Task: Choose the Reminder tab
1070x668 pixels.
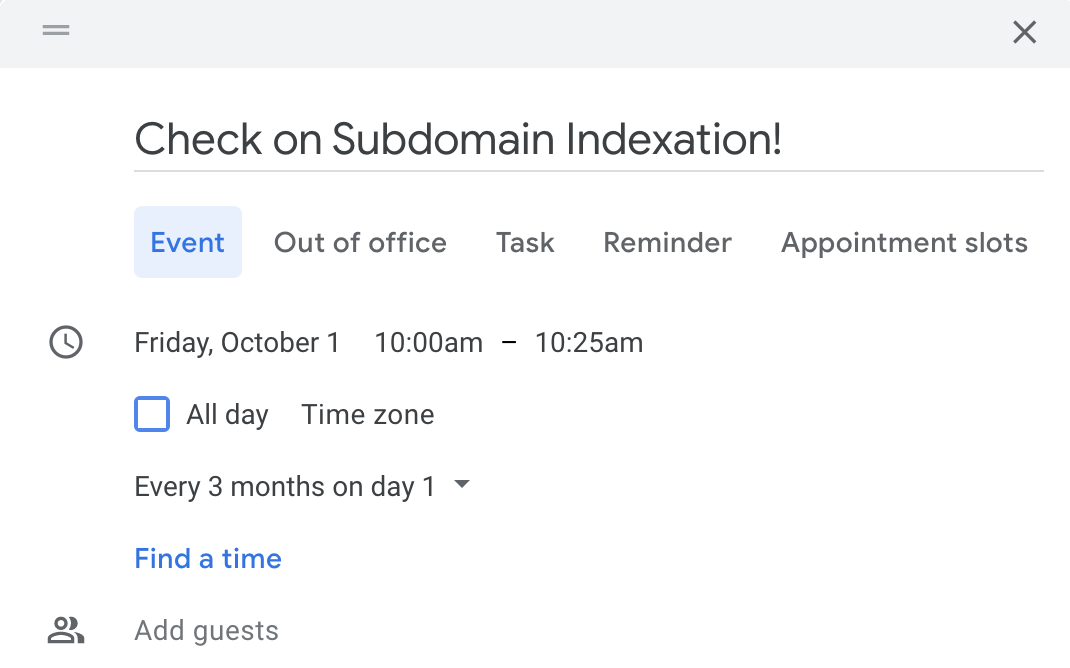Action: tap(667, 243)
